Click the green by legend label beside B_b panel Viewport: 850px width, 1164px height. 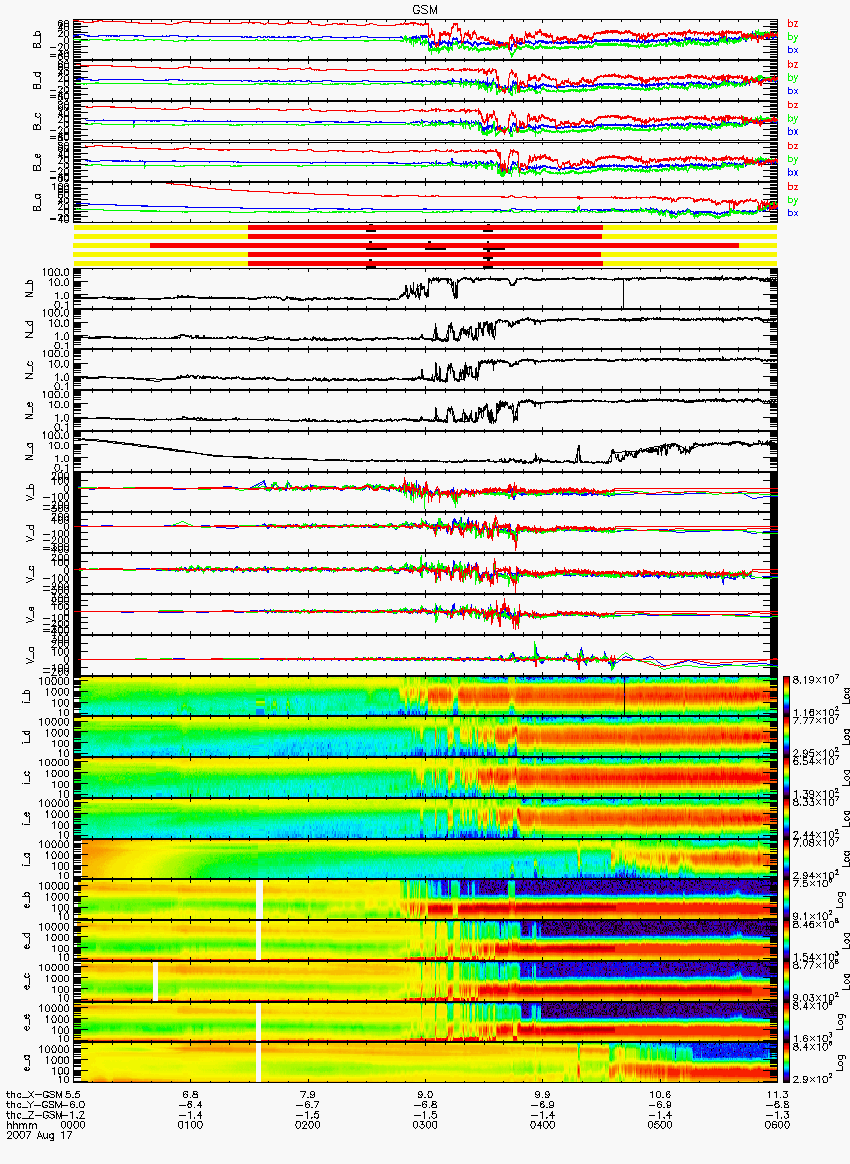(x=793, y=37)
